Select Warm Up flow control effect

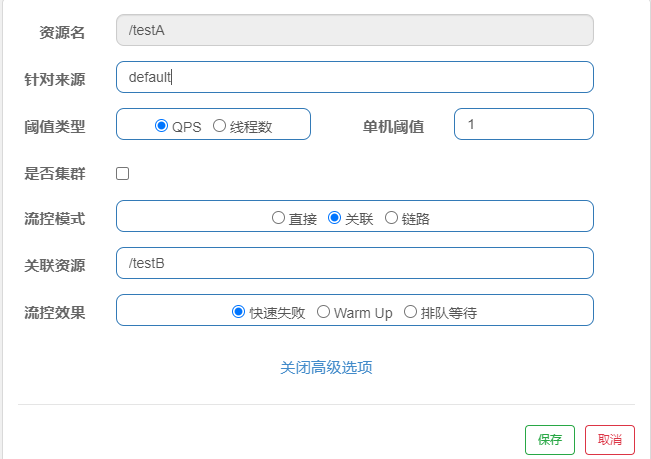pyautogui.click(x=323, y=311)
